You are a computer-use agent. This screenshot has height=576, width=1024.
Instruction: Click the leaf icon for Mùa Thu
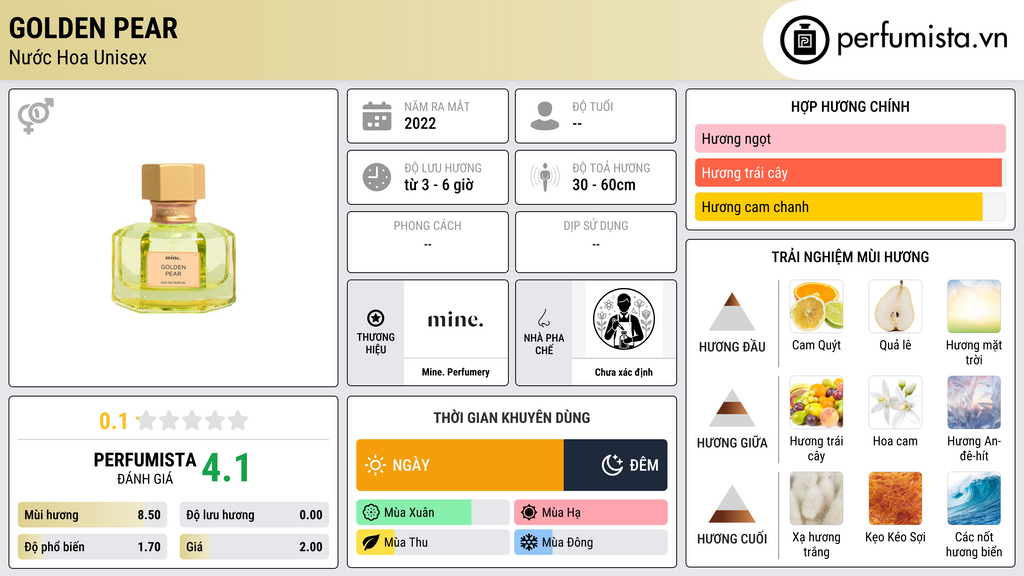pos(371,543)
